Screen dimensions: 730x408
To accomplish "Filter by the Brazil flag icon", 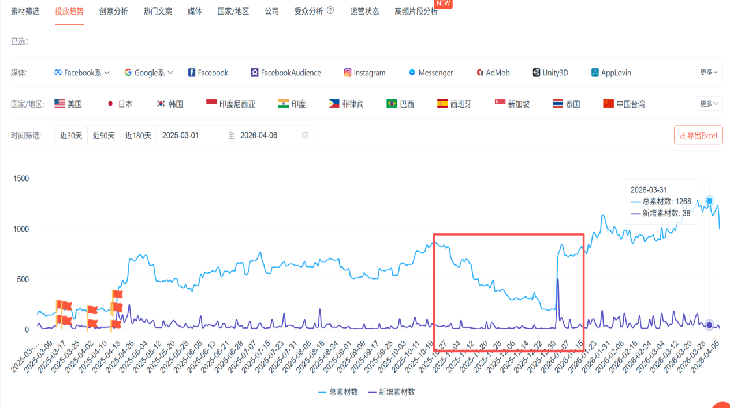I will click(x=392, y=103).
